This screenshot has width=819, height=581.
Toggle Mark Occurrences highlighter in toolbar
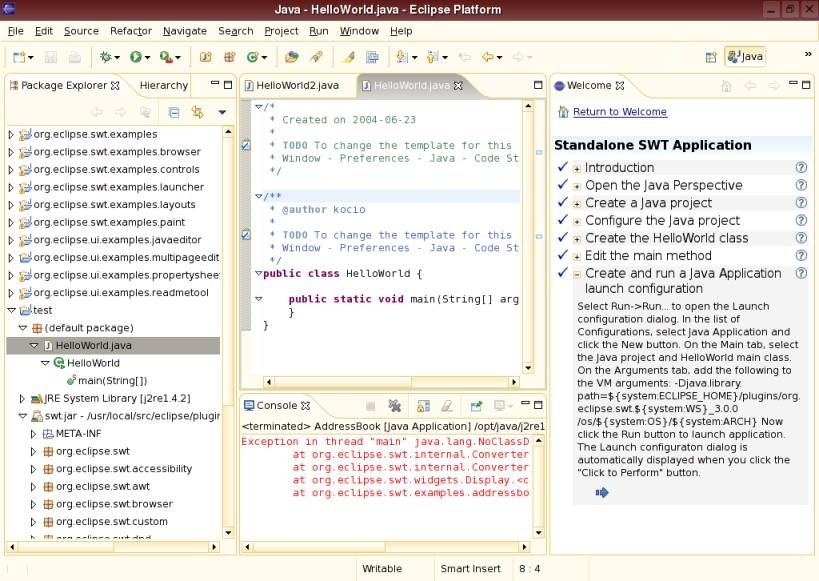point(348,57)
